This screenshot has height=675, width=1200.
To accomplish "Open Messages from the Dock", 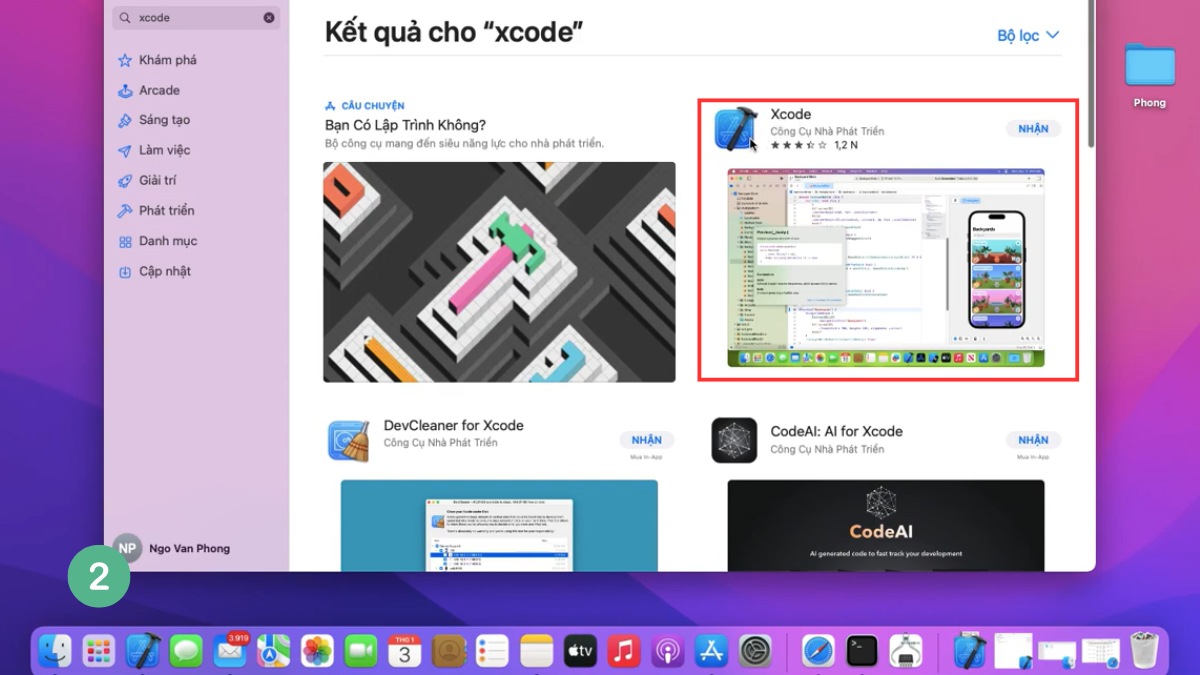I will pos(186,651).
